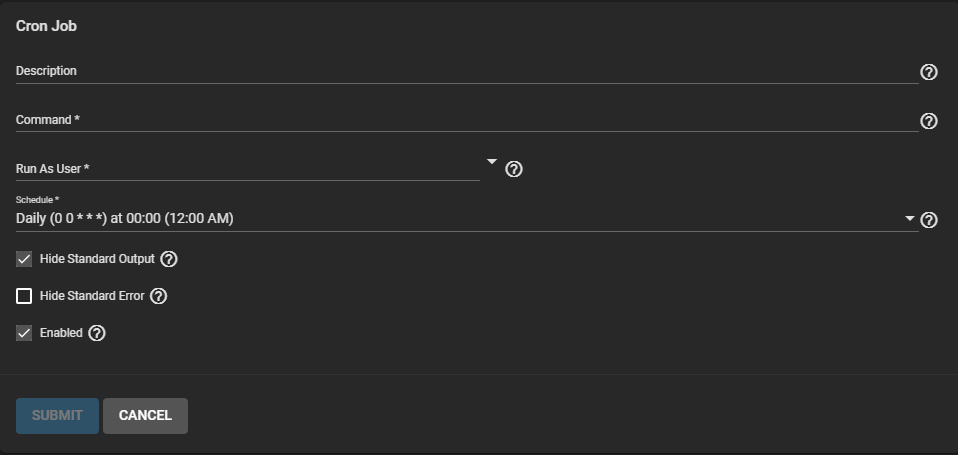Open Schedule dropdown arrow

[x=909, y=218]
